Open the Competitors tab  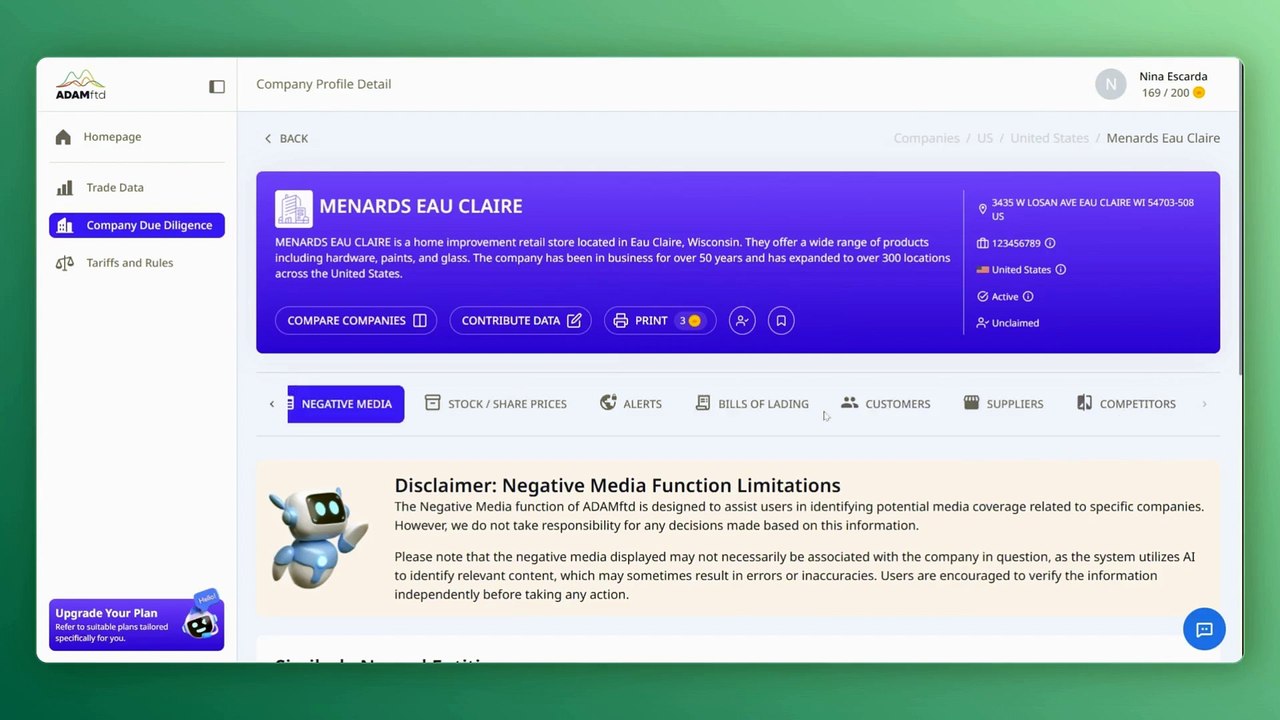1126,404
